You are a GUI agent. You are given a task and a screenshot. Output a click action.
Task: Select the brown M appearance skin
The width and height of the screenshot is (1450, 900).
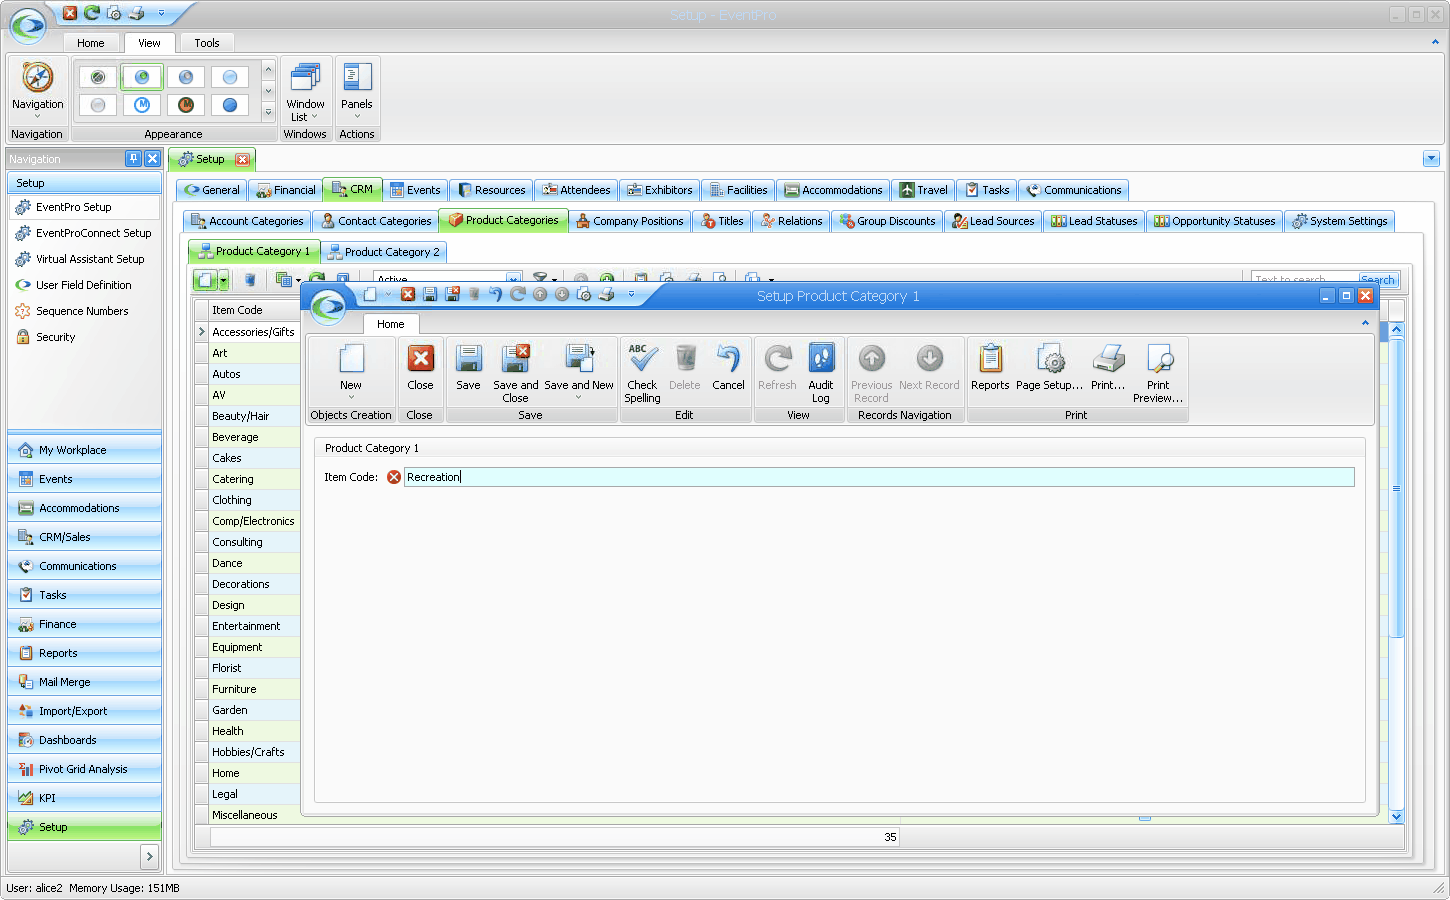186,104
